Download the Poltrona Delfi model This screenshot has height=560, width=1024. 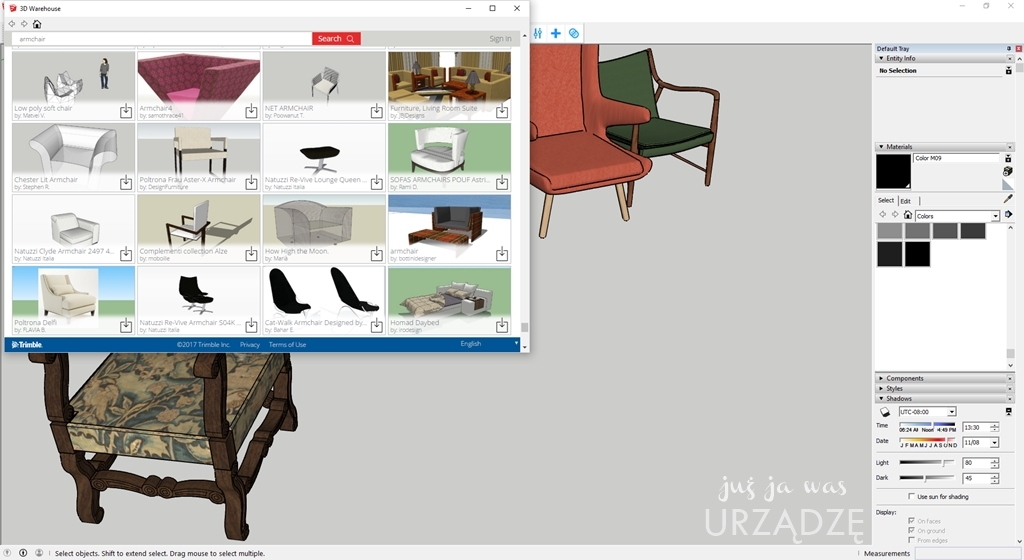(126, 325)
